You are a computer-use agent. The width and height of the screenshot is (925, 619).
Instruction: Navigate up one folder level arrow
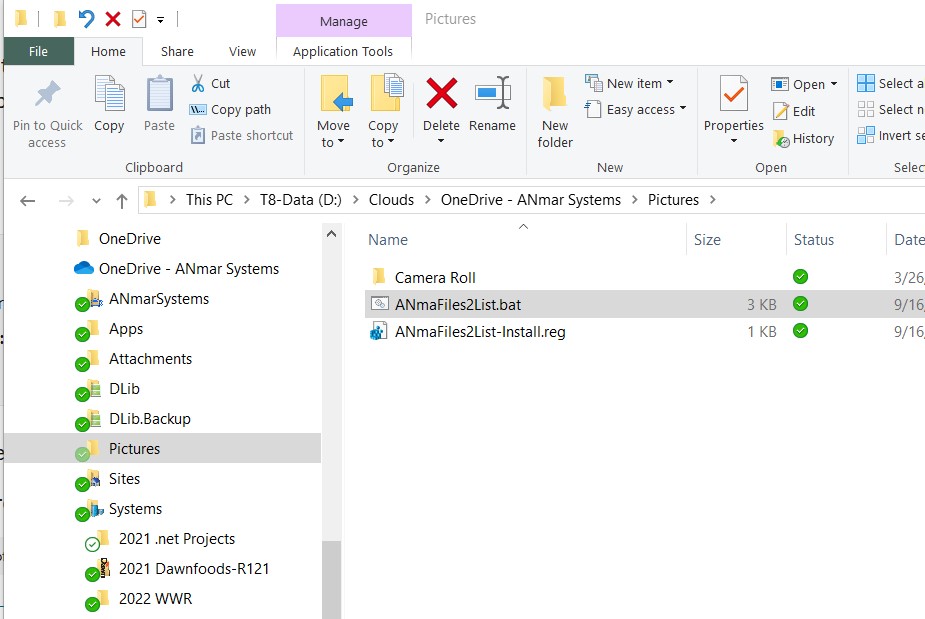122,200
